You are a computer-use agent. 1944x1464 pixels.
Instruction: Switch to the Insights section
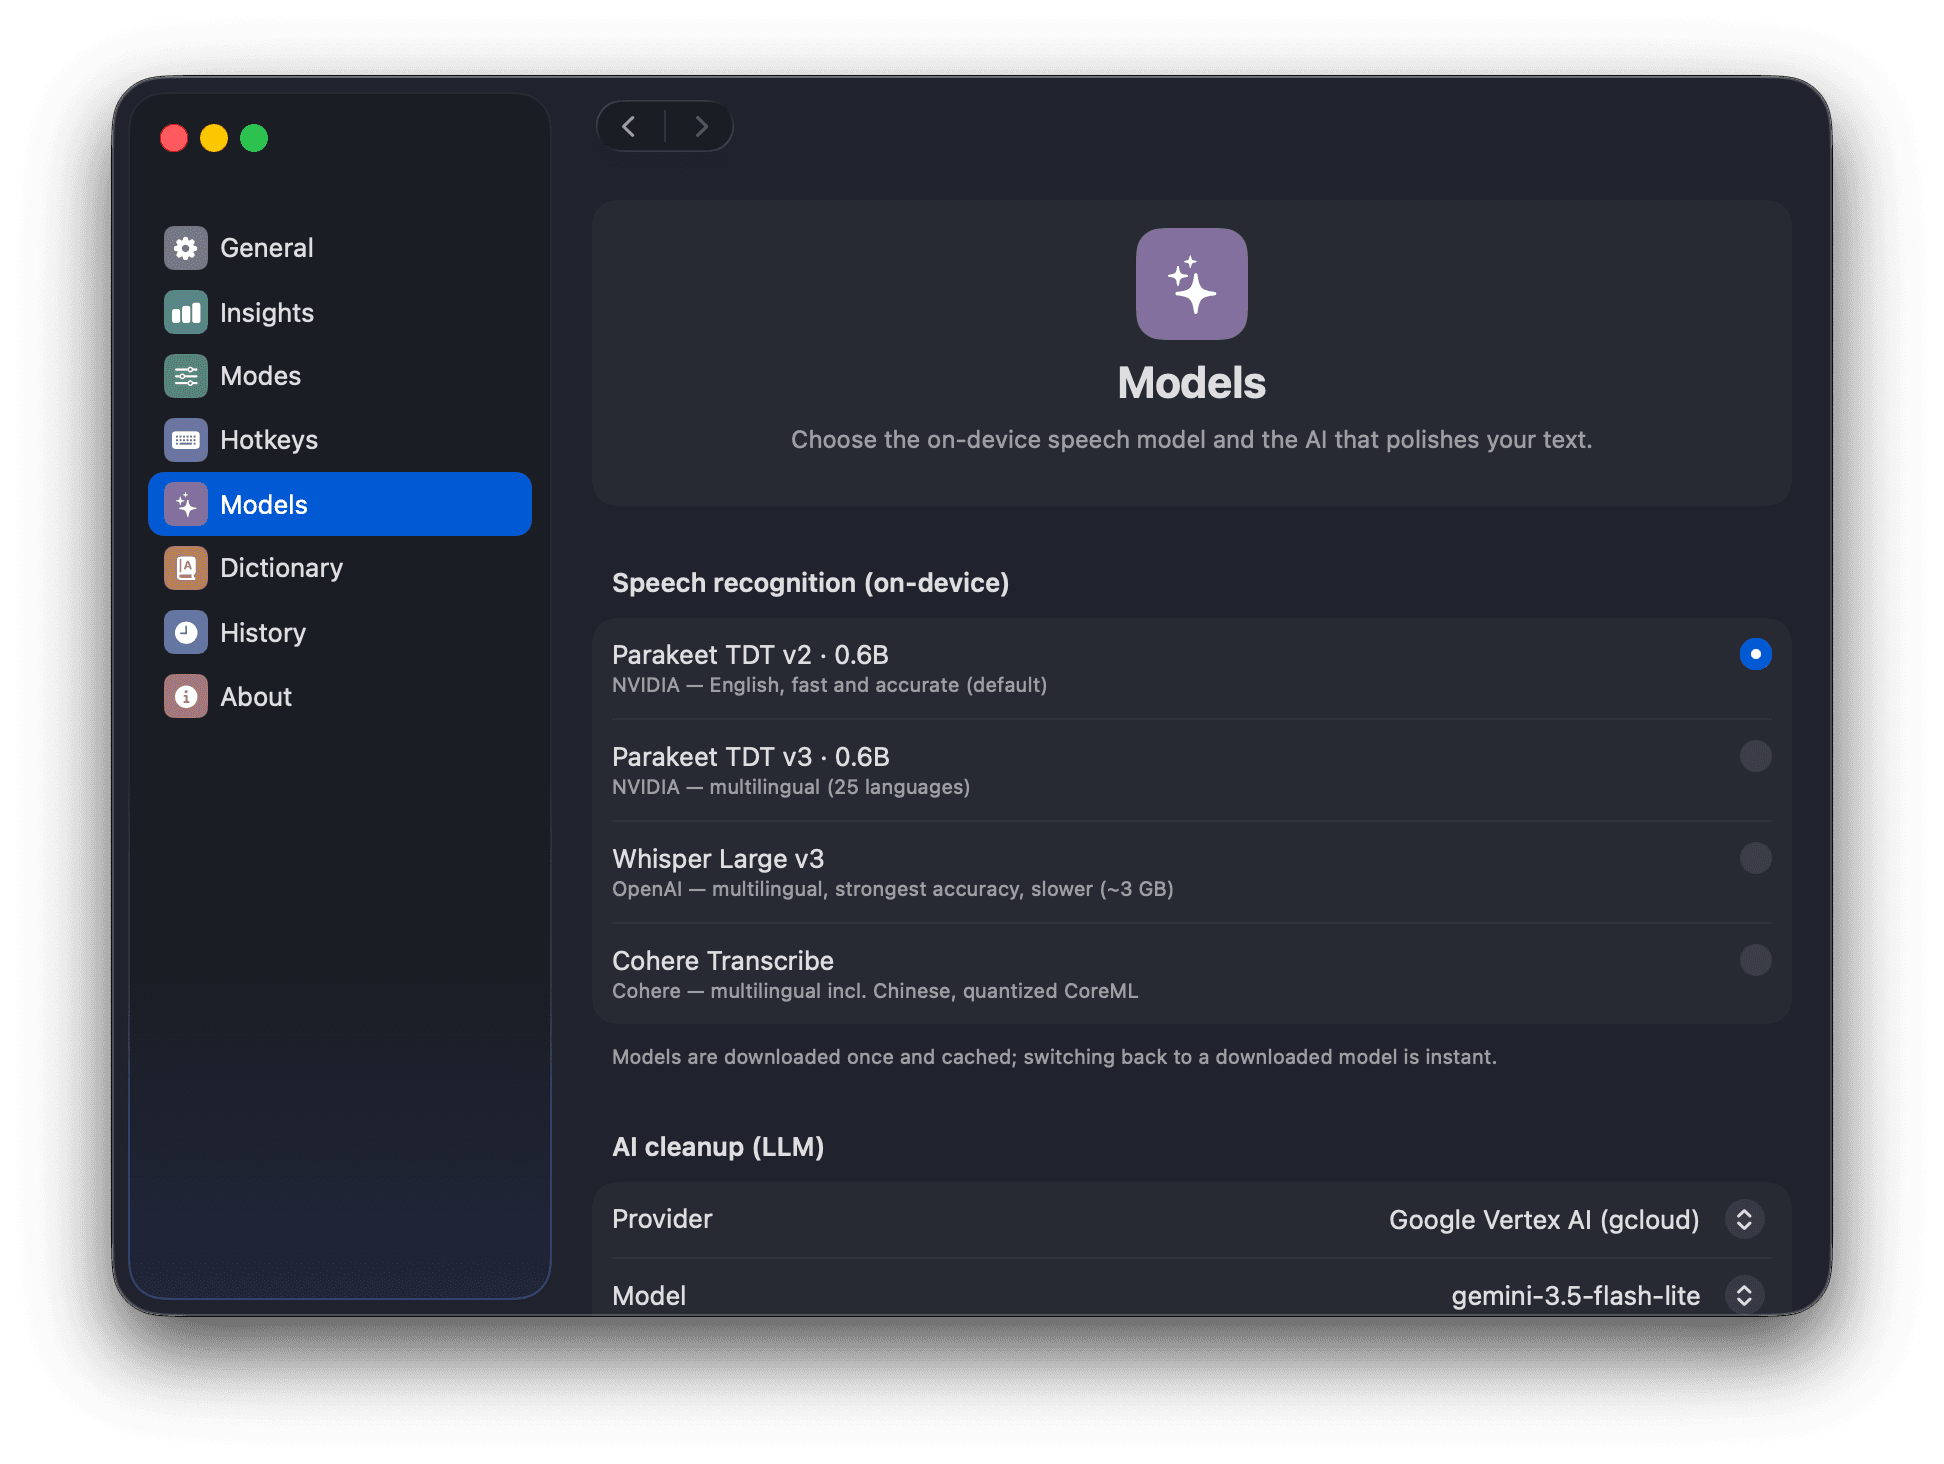point(340,313)
